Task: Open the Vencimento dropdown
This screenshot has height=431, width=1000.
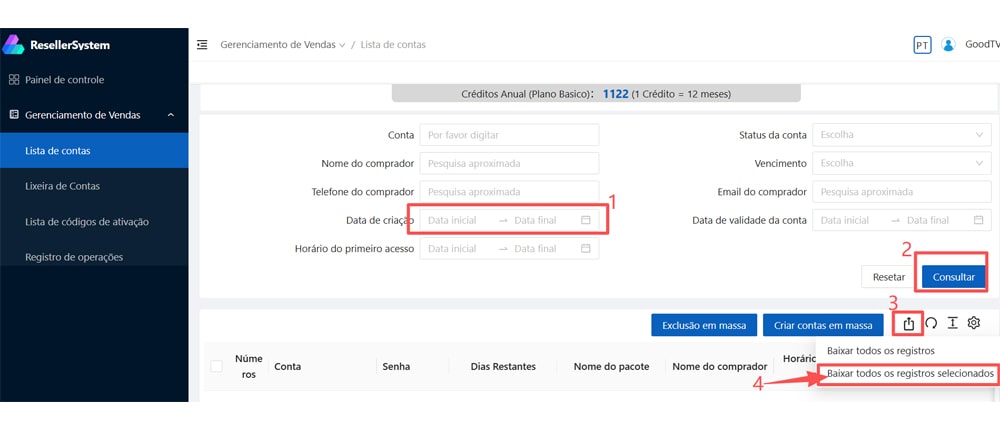Action: coord(902,163)
